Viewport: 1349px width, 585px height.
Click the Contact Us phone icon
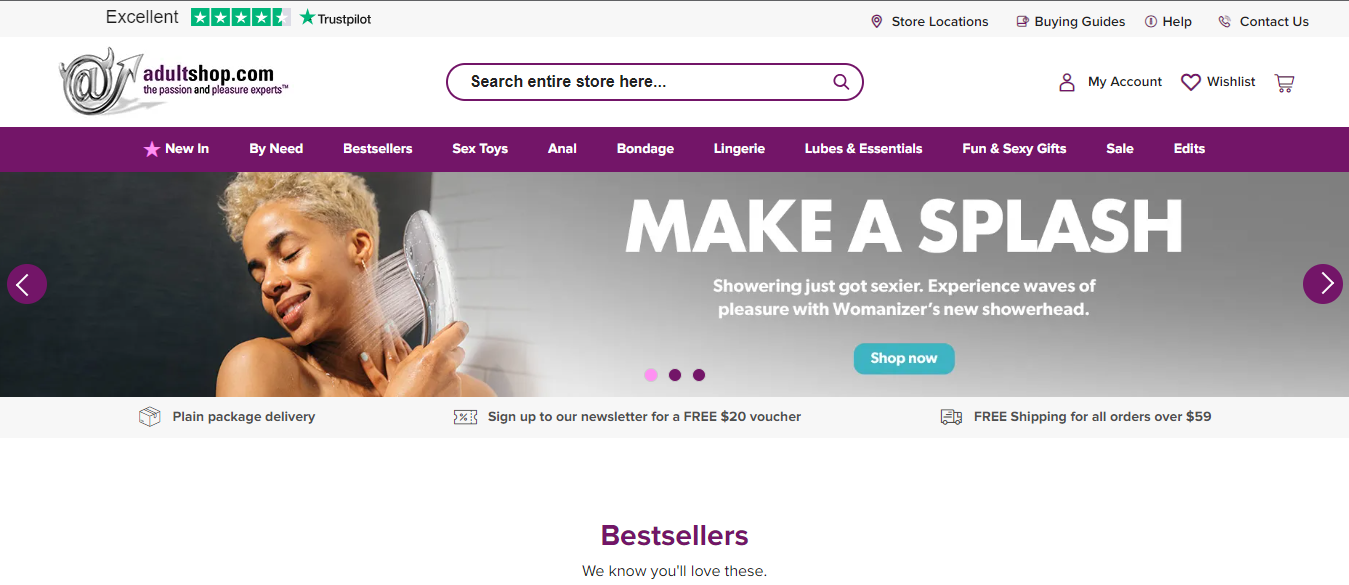[1225, 21]
